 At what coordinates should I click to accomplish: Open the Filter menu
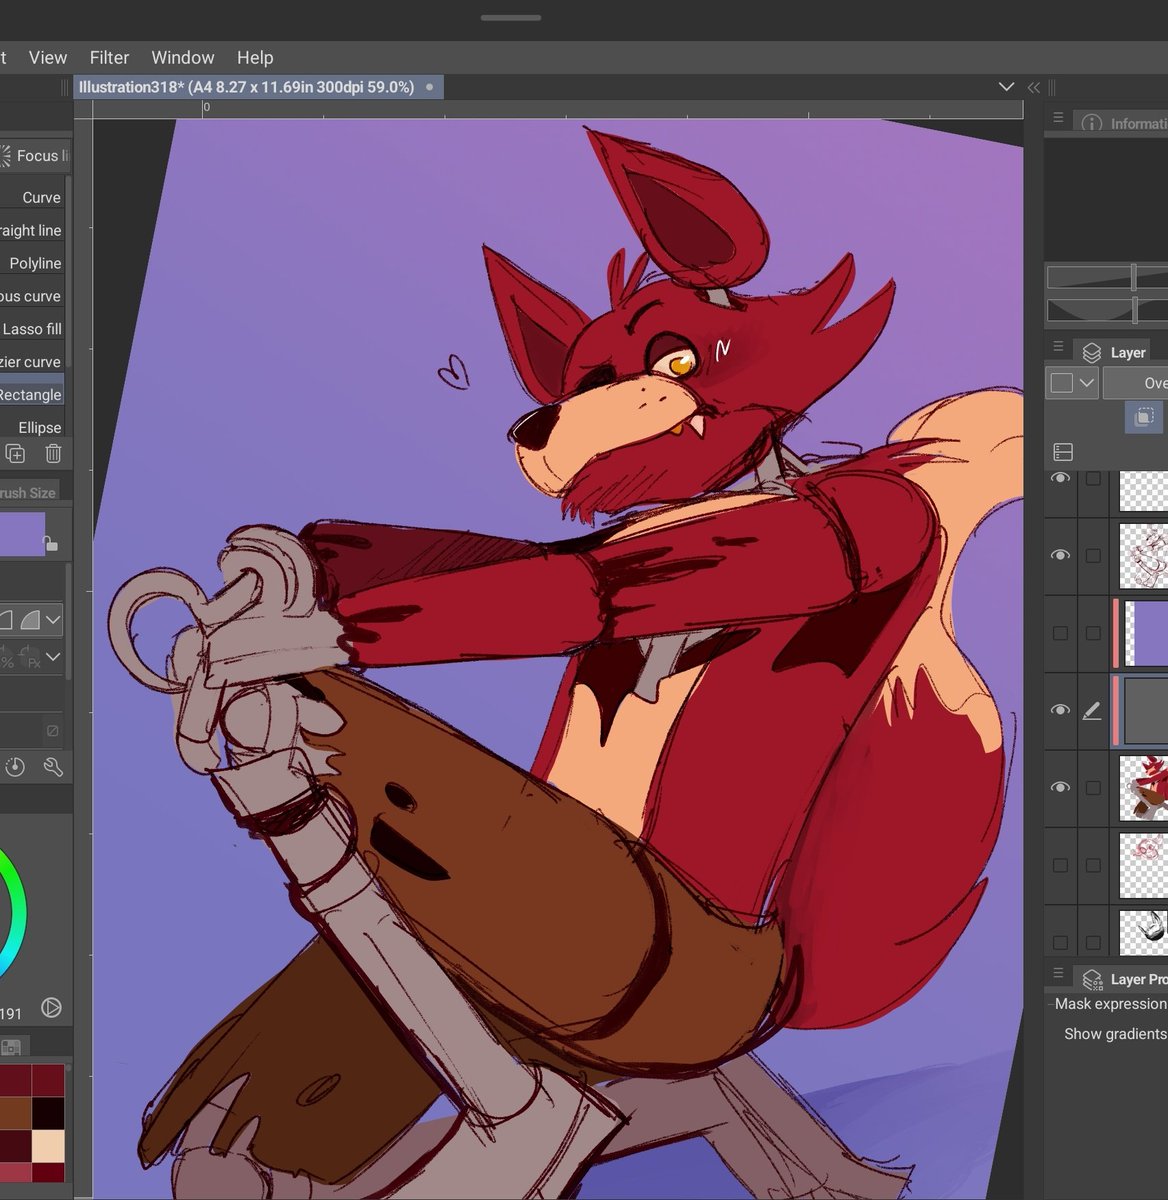(109, 57)
